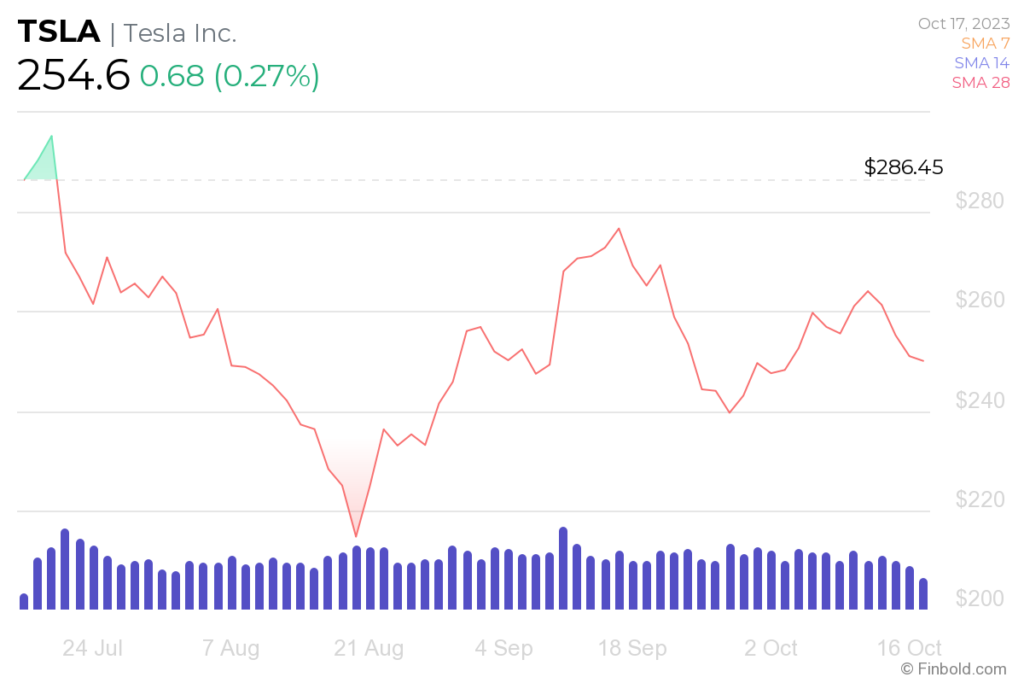Click the $286.45 reference price label
The image size is (1024, 683).
pos(903,167)
